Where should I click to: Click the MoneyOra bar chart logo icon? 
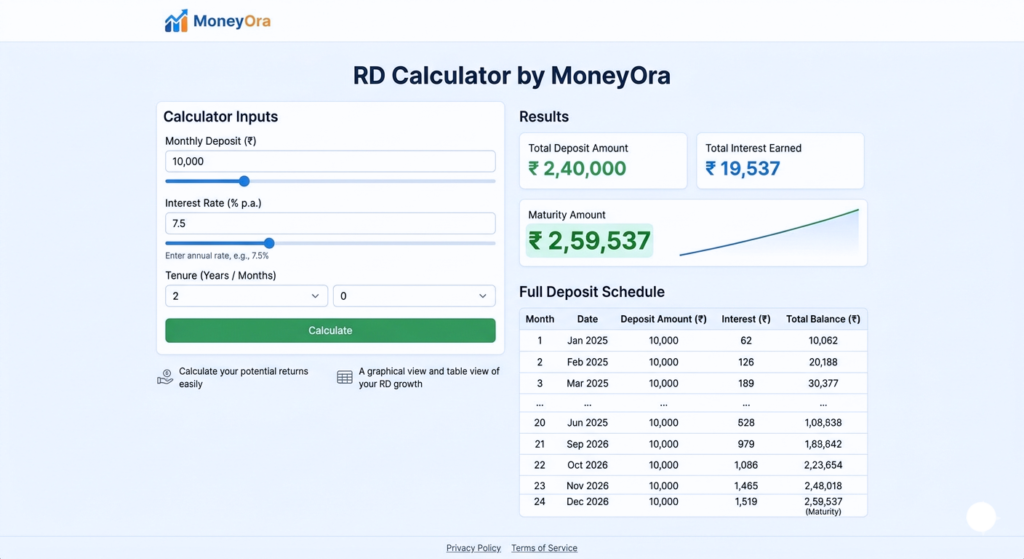coord(176,21)
